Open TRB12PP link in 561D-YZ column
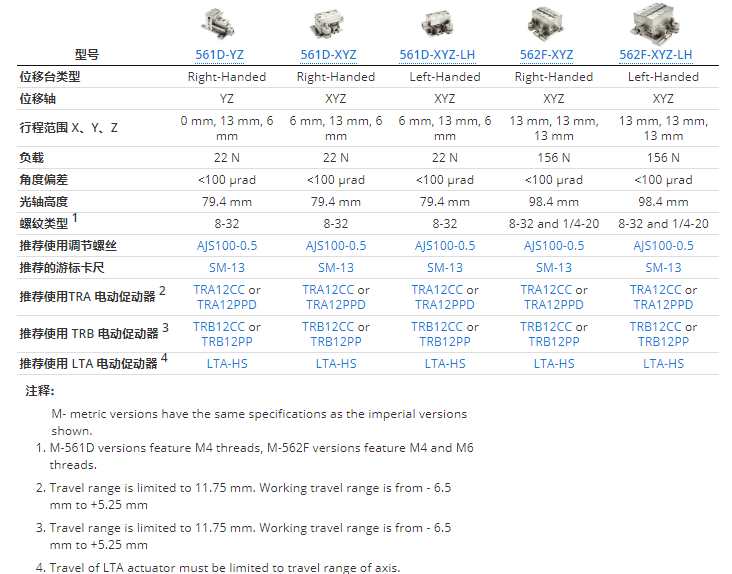Image resolution: width=732 pixels, height=574 pixels. click(x=227, y=342)
